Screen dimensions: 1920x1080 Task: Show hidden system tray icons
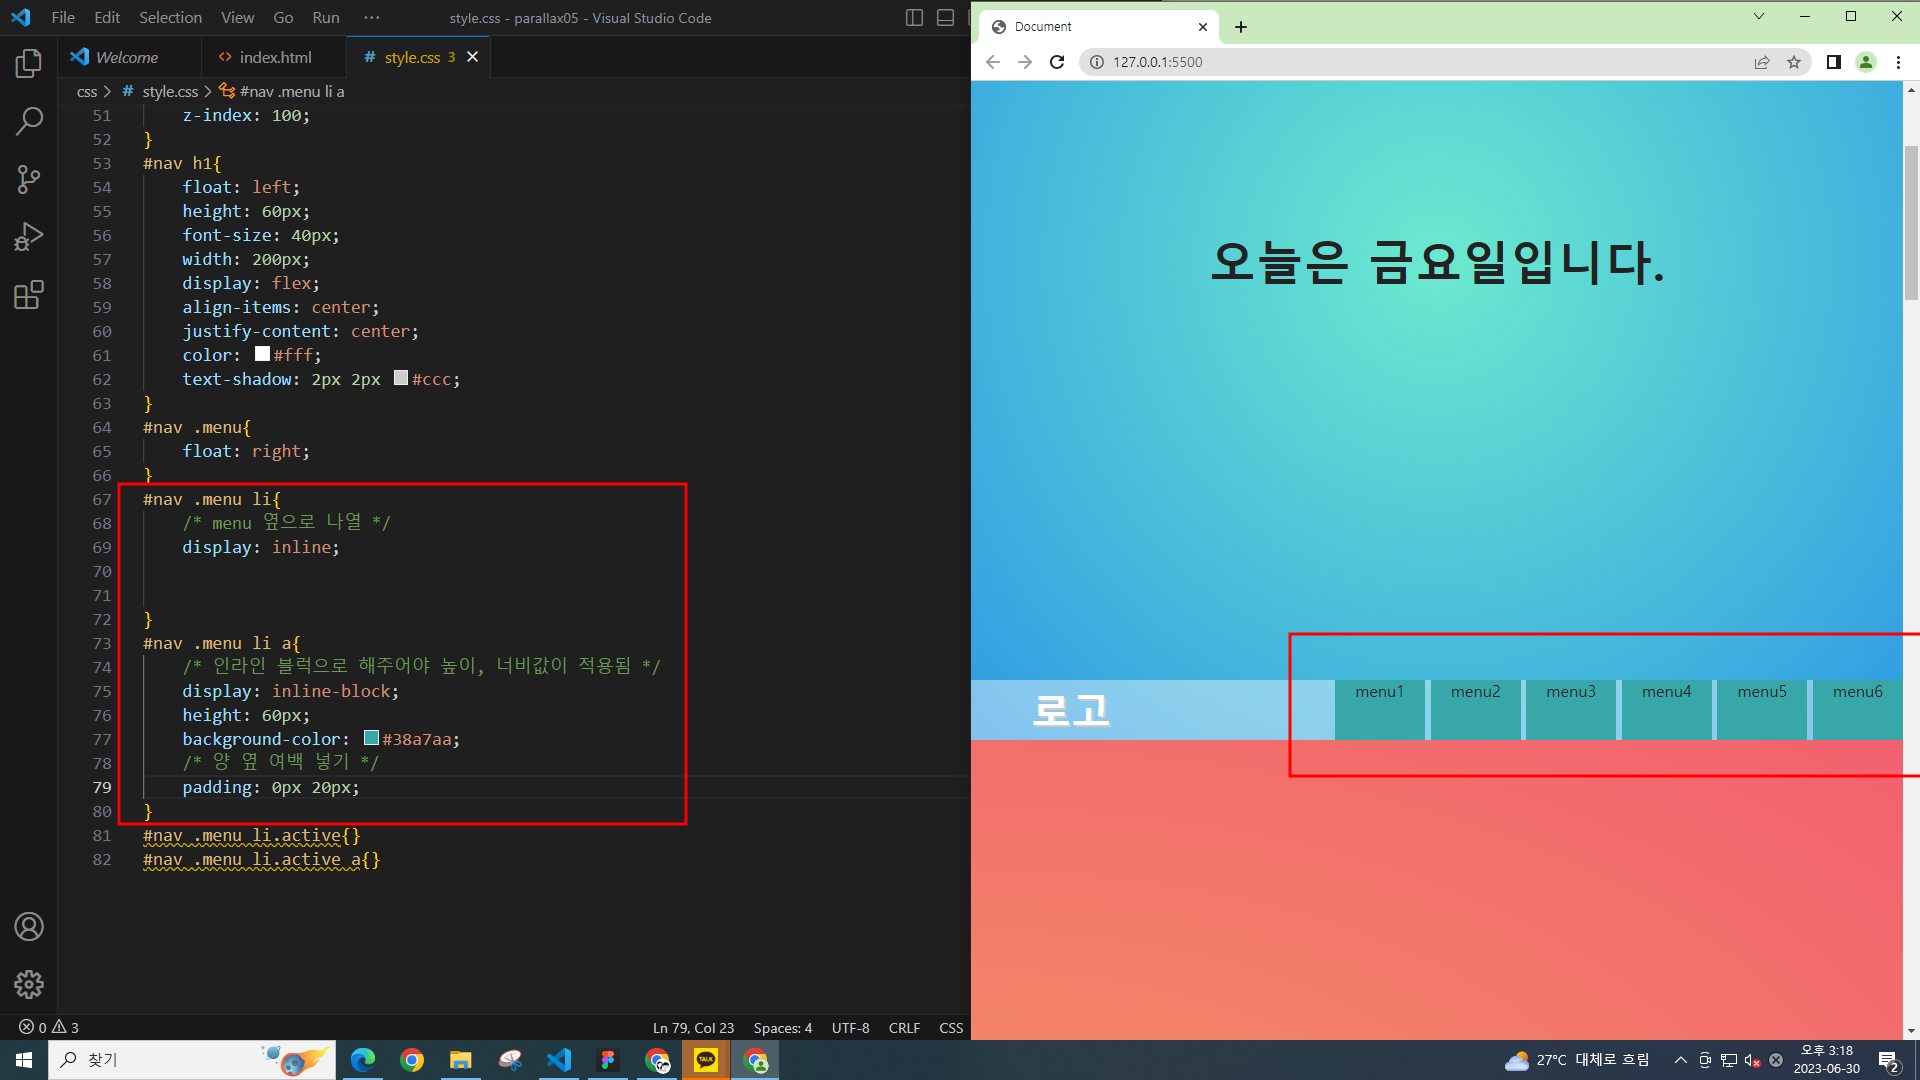(x=1681, y=1060)
